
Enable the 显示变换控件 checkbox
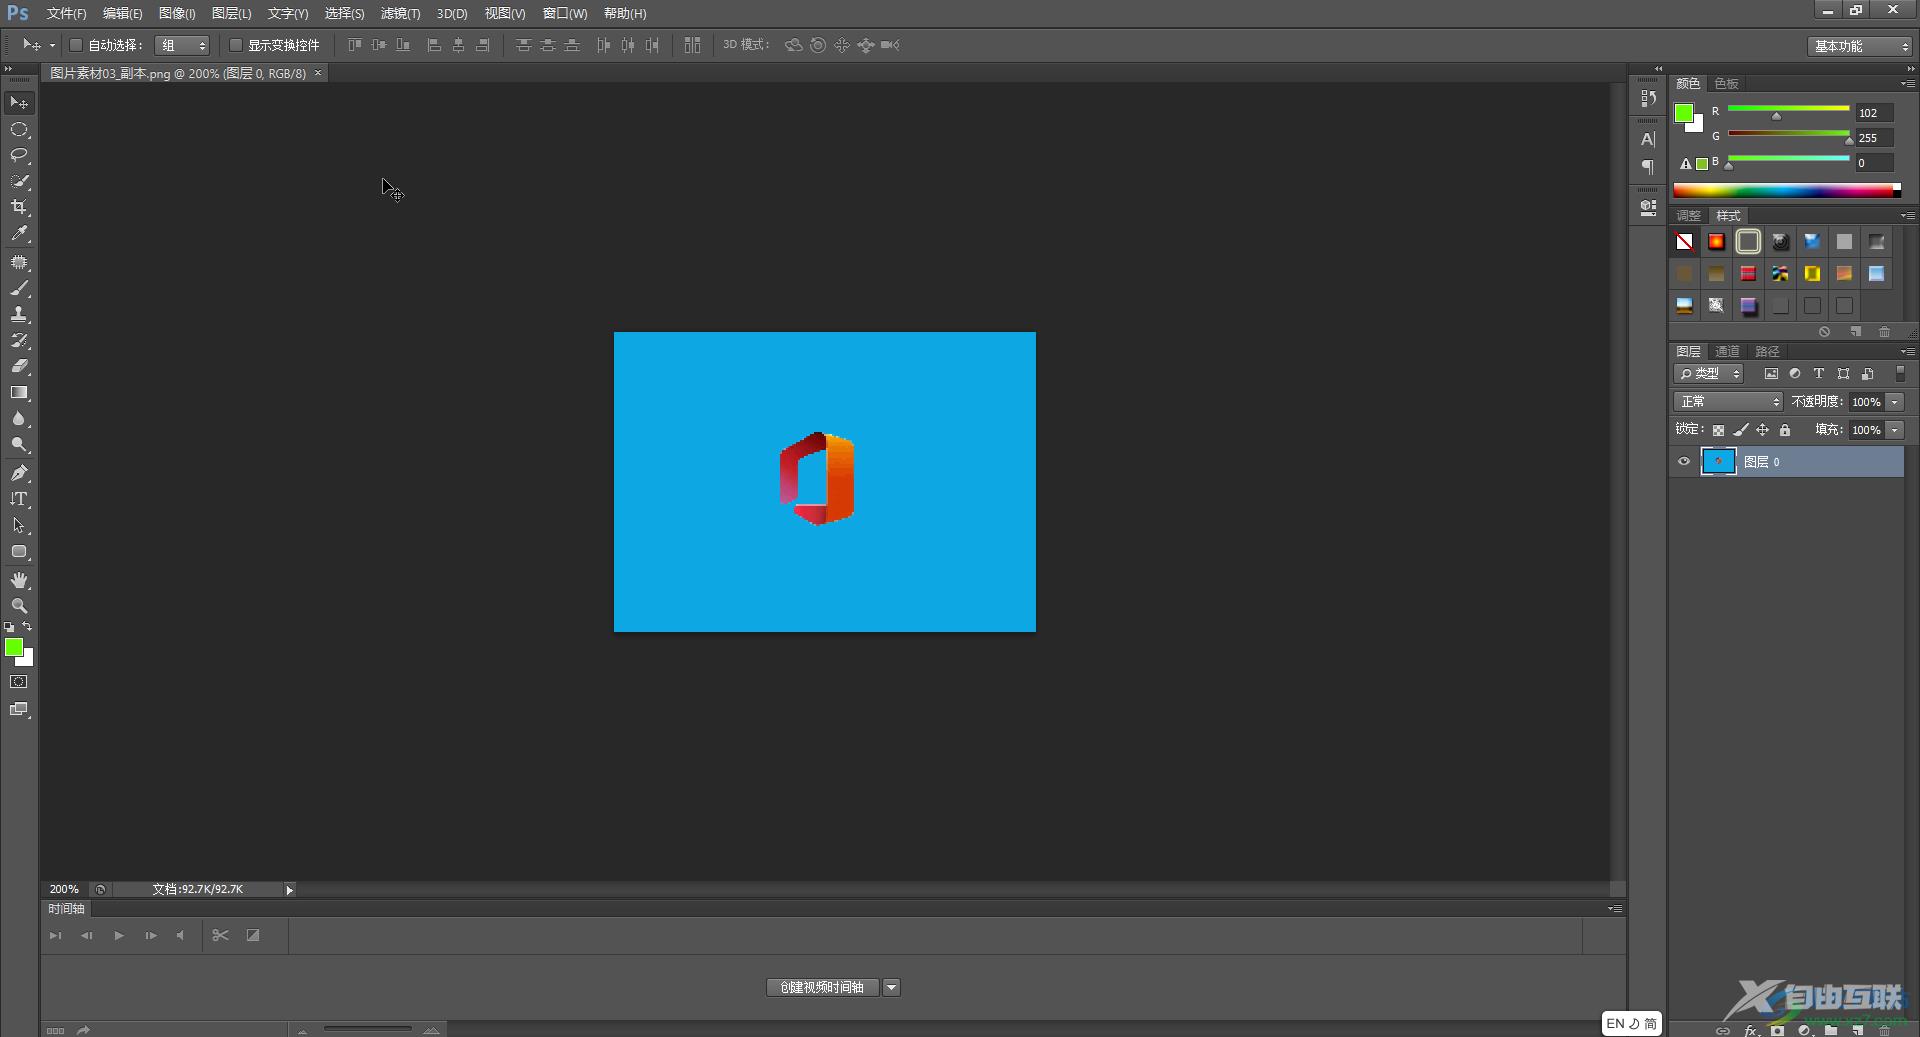236,45
